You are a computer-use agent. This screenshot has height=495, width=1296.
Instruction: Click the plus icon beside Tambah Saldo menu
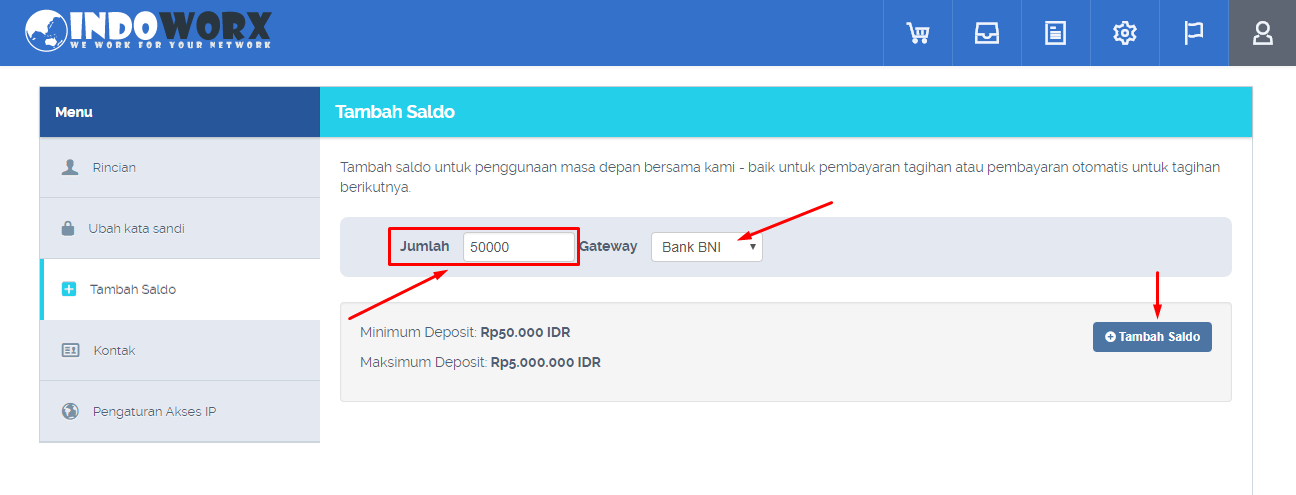click(x=69, y=289)
